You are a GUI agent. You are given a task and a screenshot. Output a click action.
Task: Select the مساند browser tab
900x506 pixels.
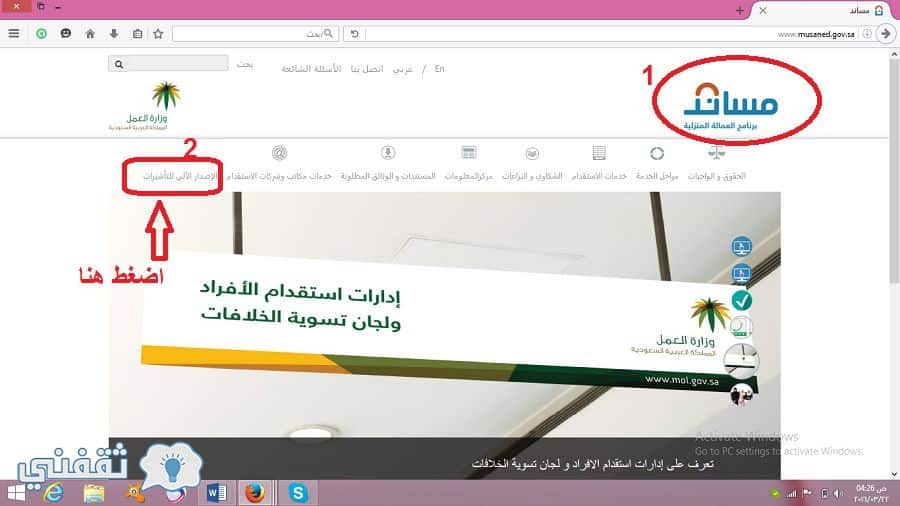pos(824,10)
